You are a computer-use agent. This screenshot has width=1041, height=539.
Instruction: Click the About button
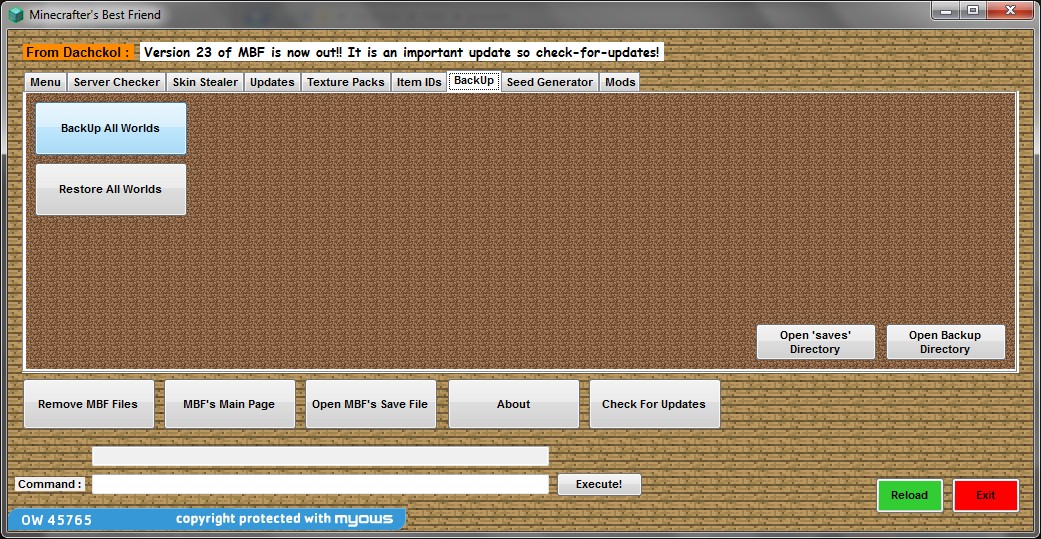513,404
